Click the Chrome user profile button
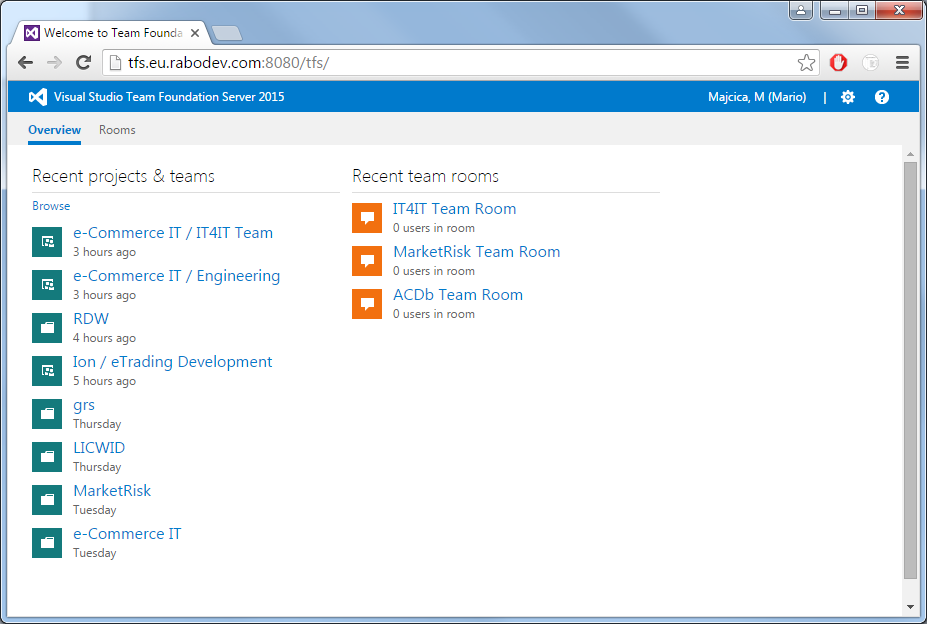 [801, 10]
